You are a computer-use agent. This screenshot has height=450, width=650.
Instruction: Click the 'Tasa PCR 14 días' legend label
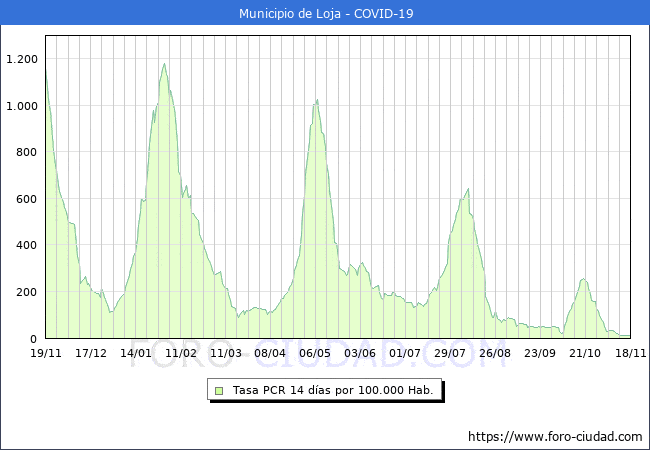pyautogui.click(x=334, y=390)
